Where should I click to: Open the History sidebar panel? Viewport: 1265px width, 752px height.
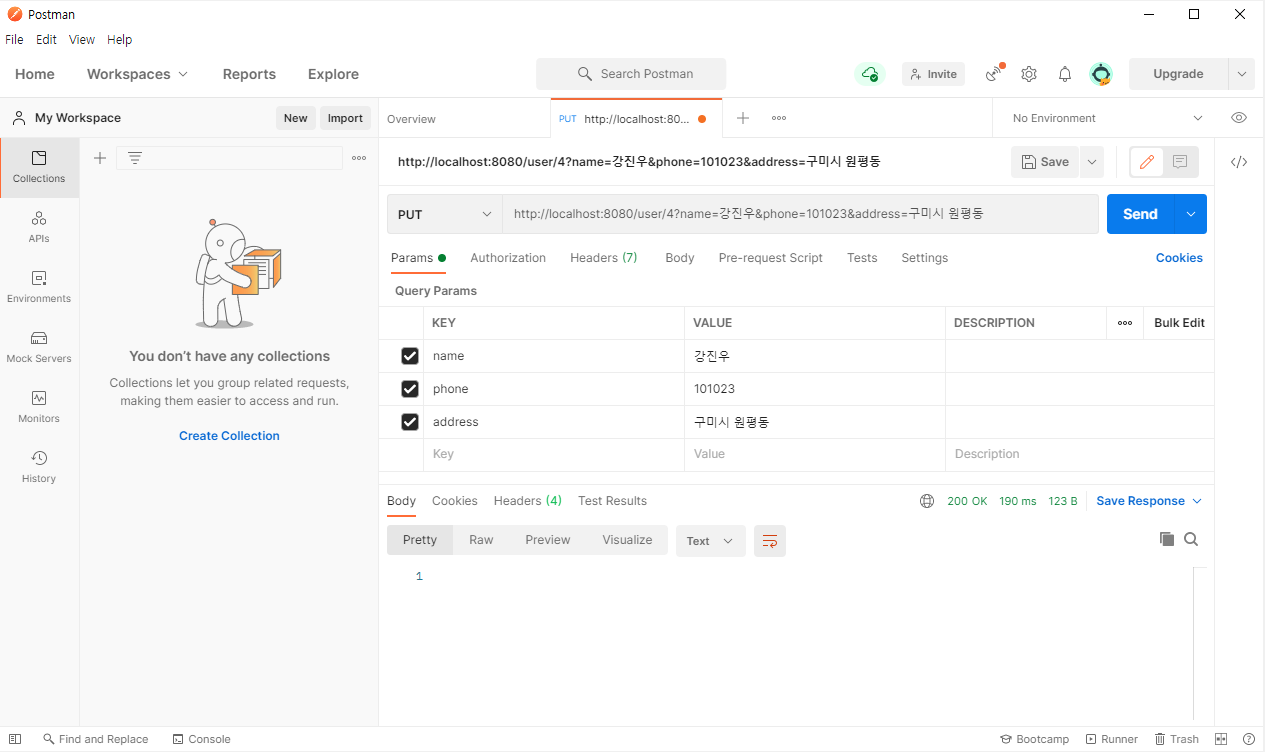[39, 467]
